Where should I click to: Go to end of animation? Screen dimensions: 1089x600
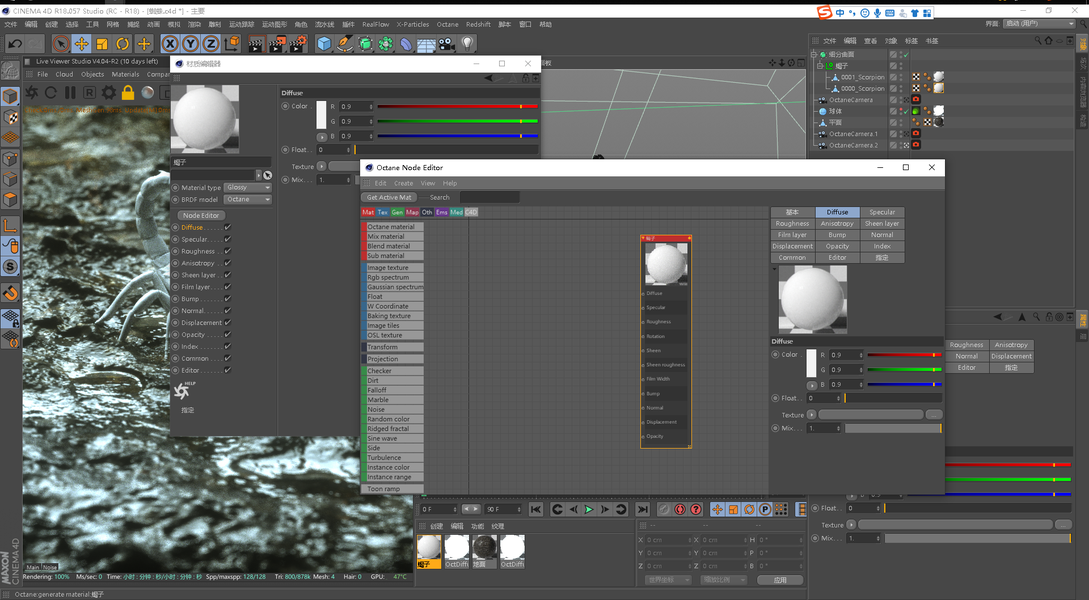[x=642, y=510]
